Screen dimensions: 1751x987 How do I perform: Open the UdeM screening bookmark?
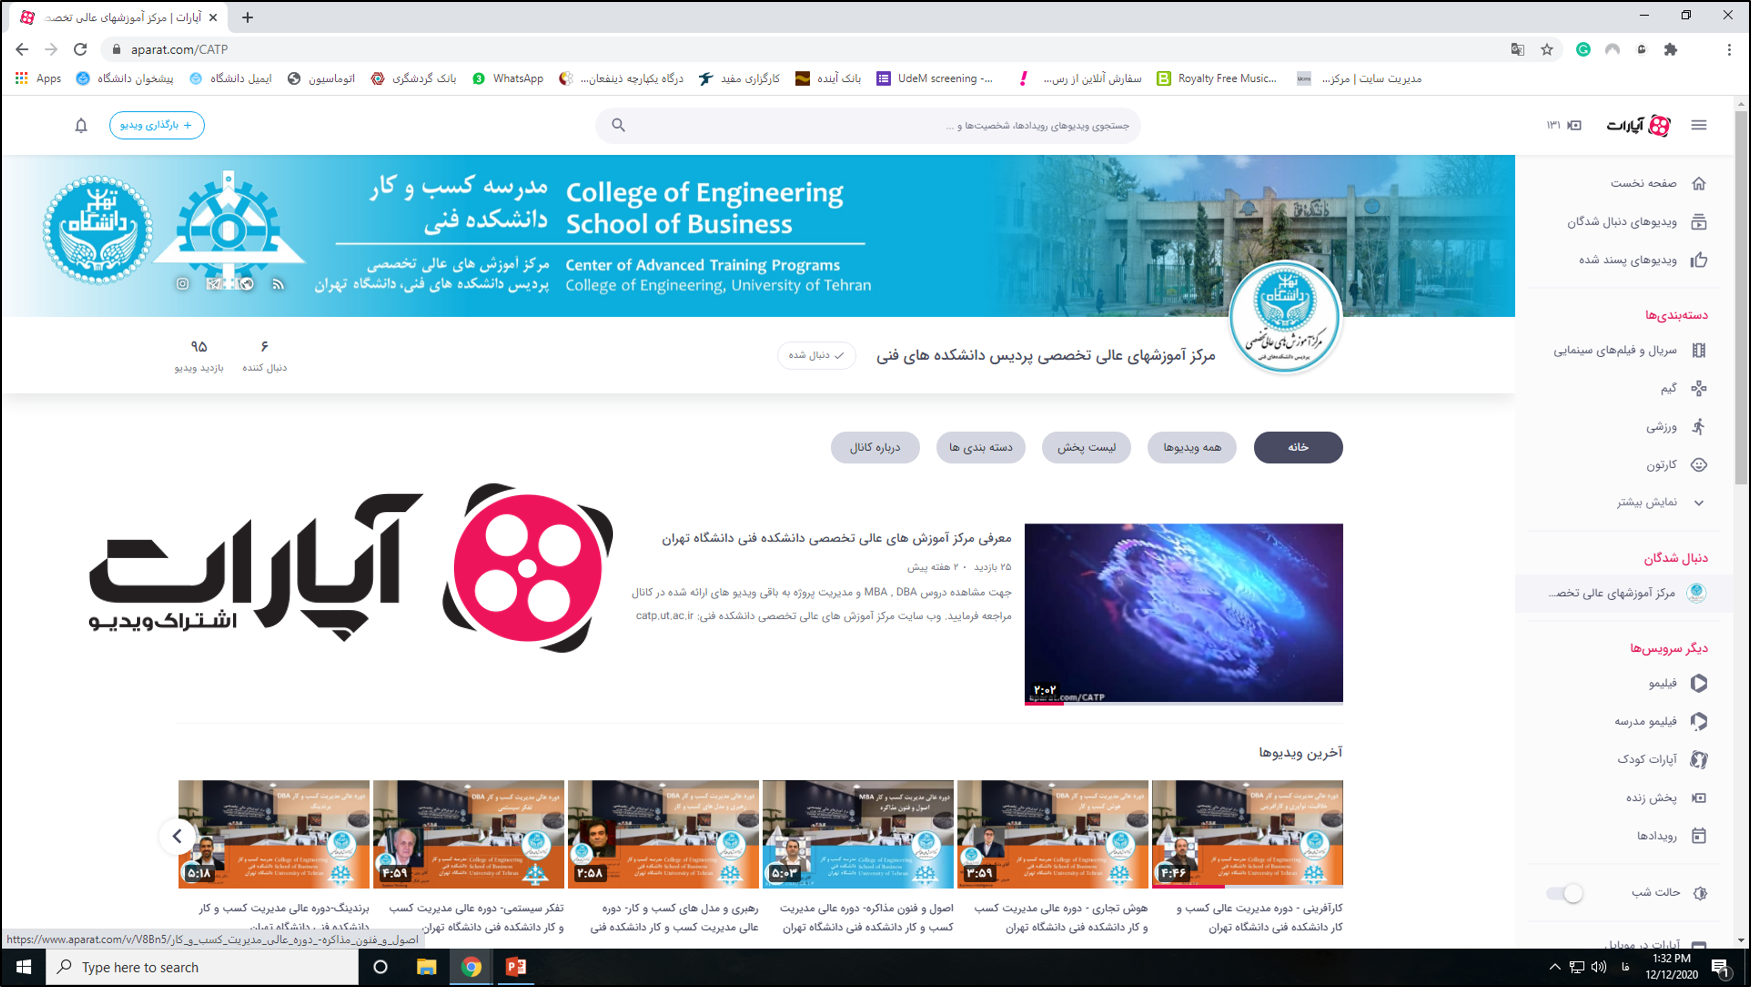coord(935,78)
